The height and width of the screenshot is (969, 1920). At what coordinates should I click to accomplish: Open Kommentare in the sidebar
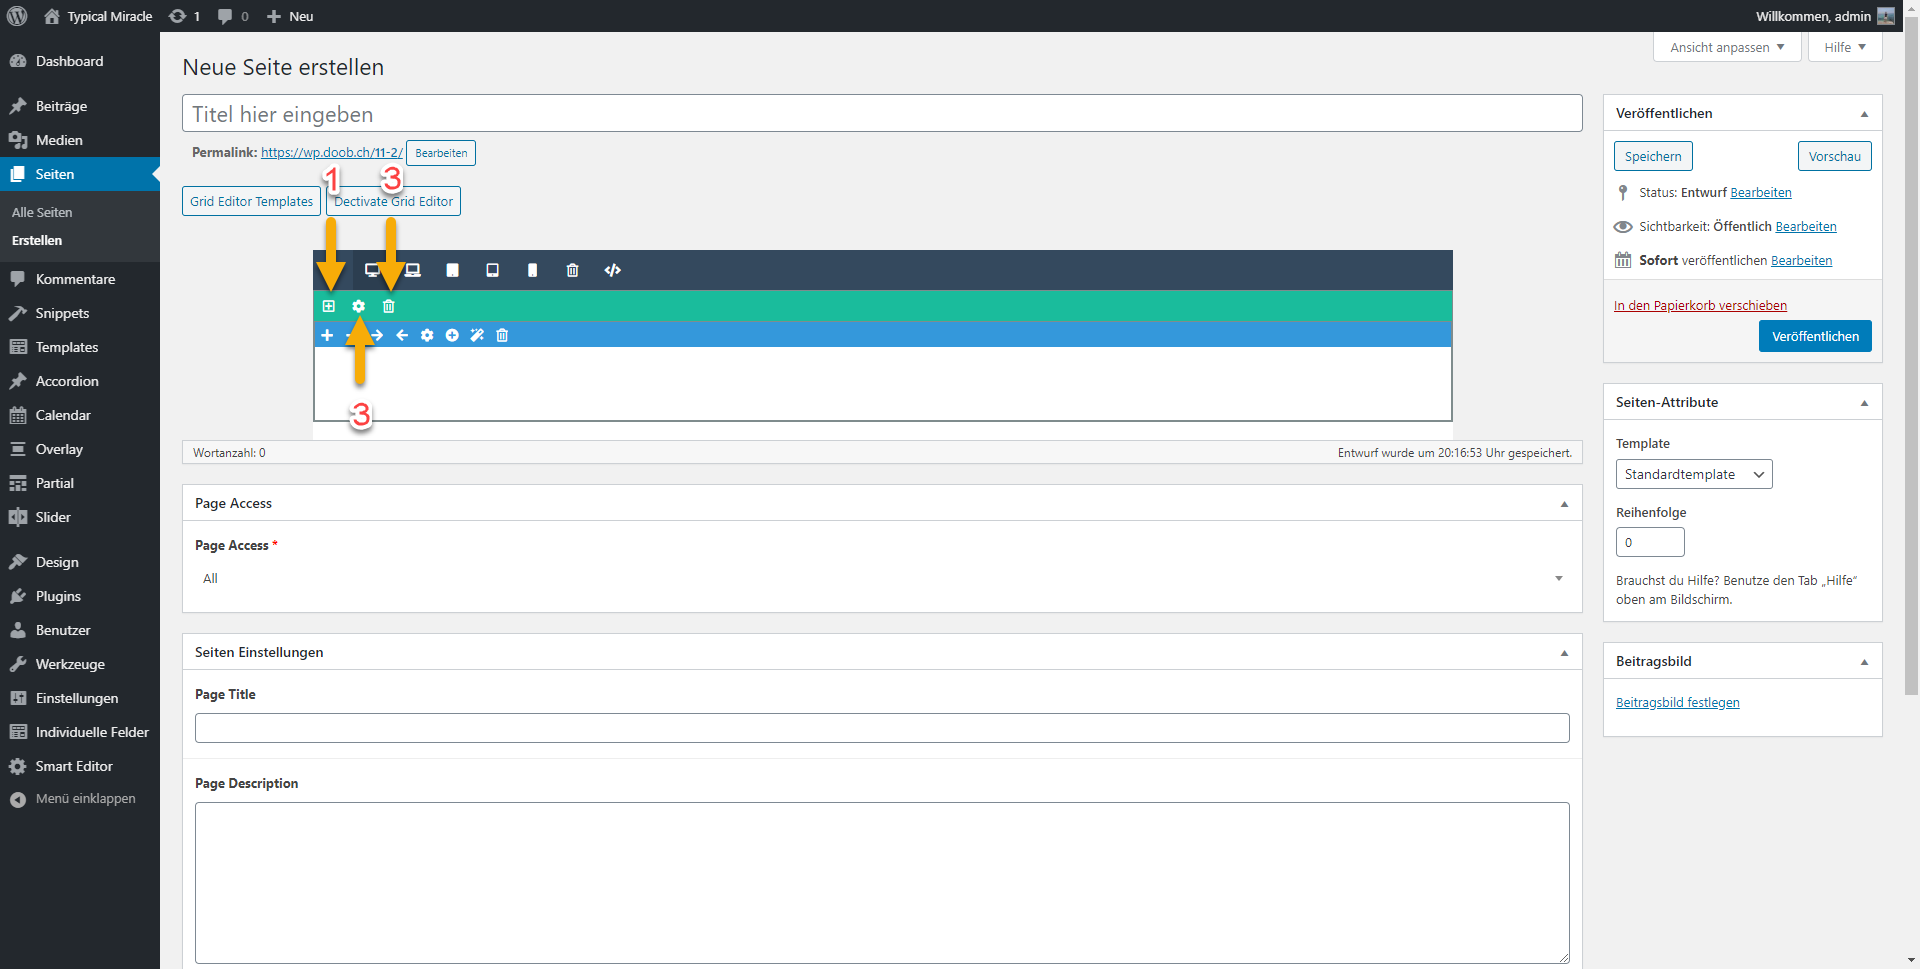tap(80, 279)
